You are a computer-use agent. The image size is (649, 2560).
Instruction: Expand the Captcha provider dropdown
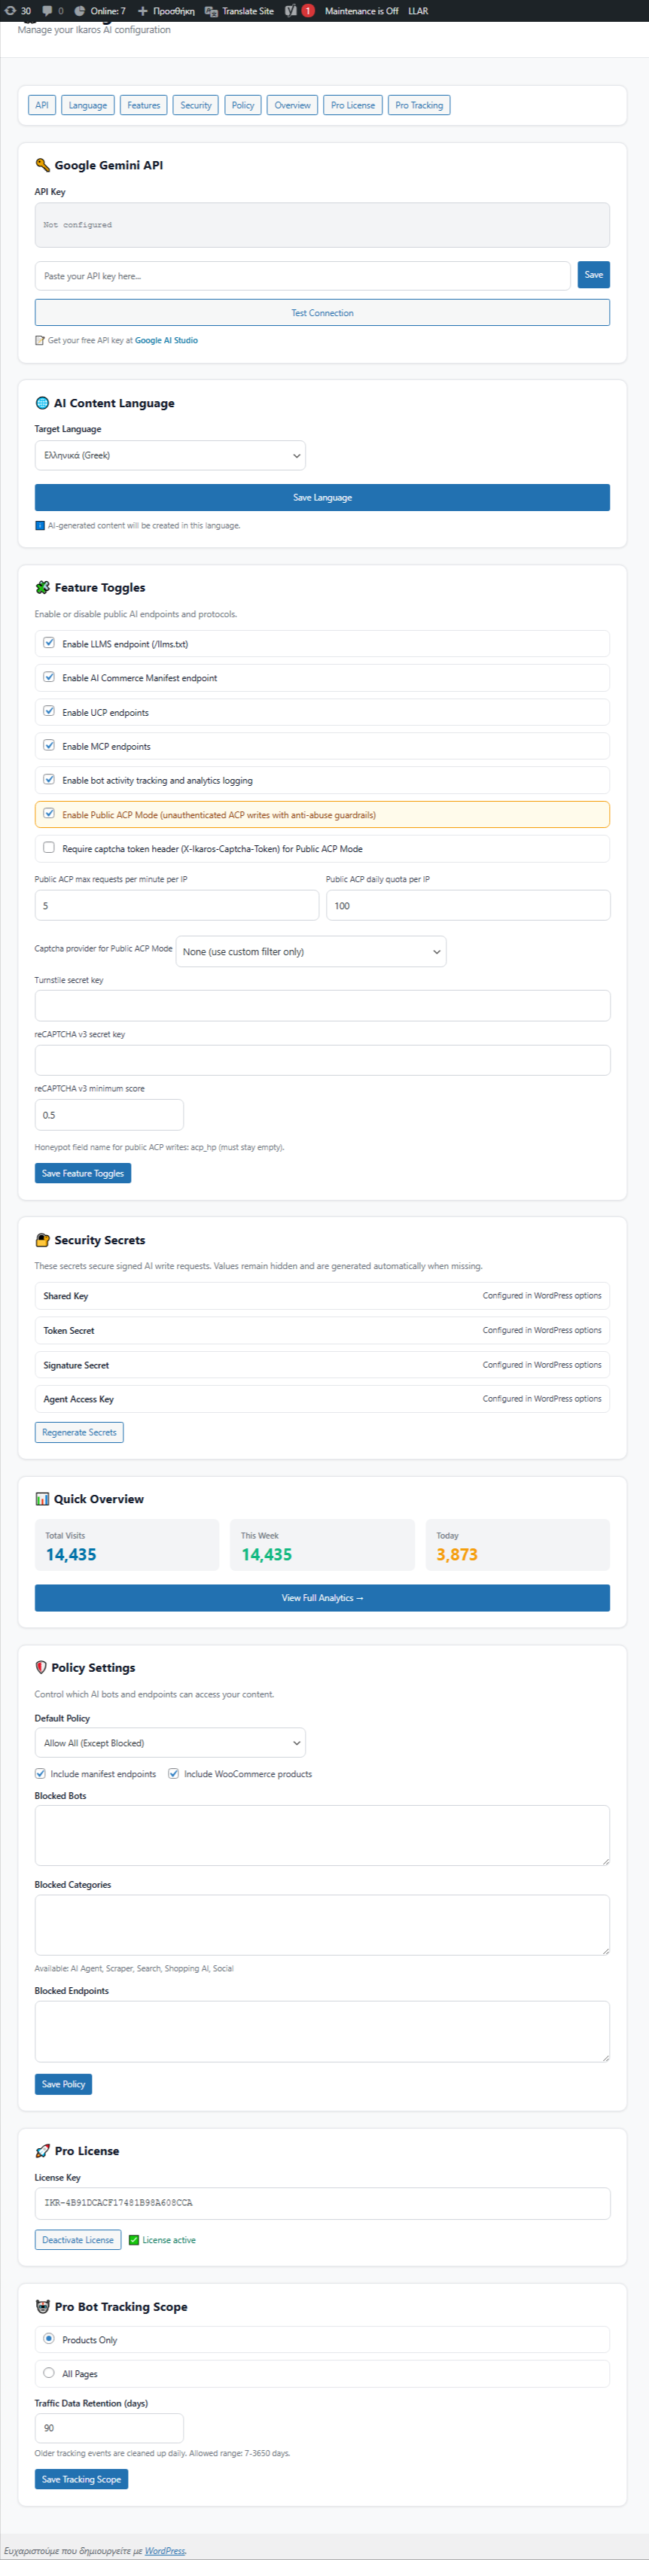pyautogui.click(x=310, y=951)
